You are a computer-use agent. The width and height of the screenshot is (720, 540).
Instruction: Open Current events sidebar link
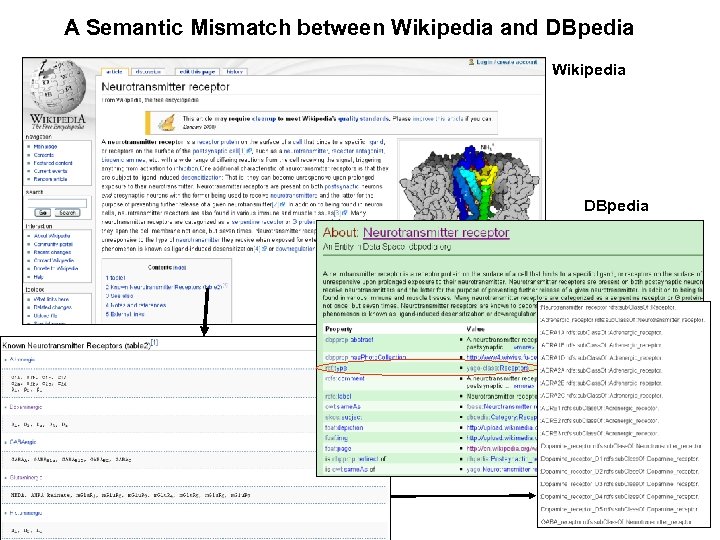pyautogui.click(x=51, y=171)
